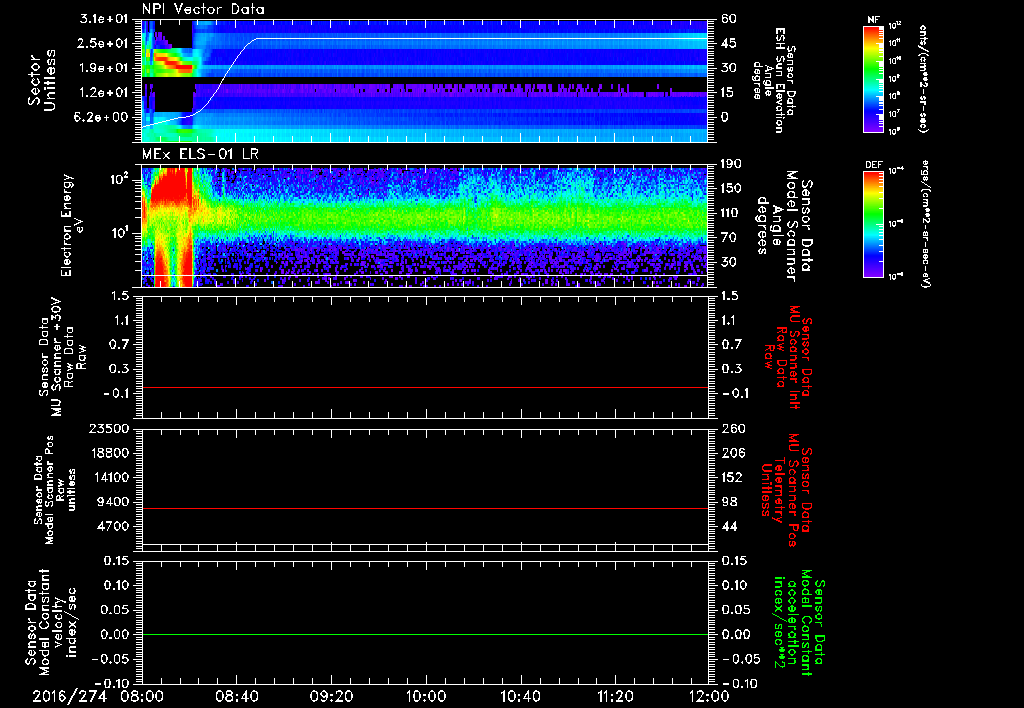
Task: Click the red "MU Scanner Pos Telemetry" axis title
Action: [x=786, y=490]
